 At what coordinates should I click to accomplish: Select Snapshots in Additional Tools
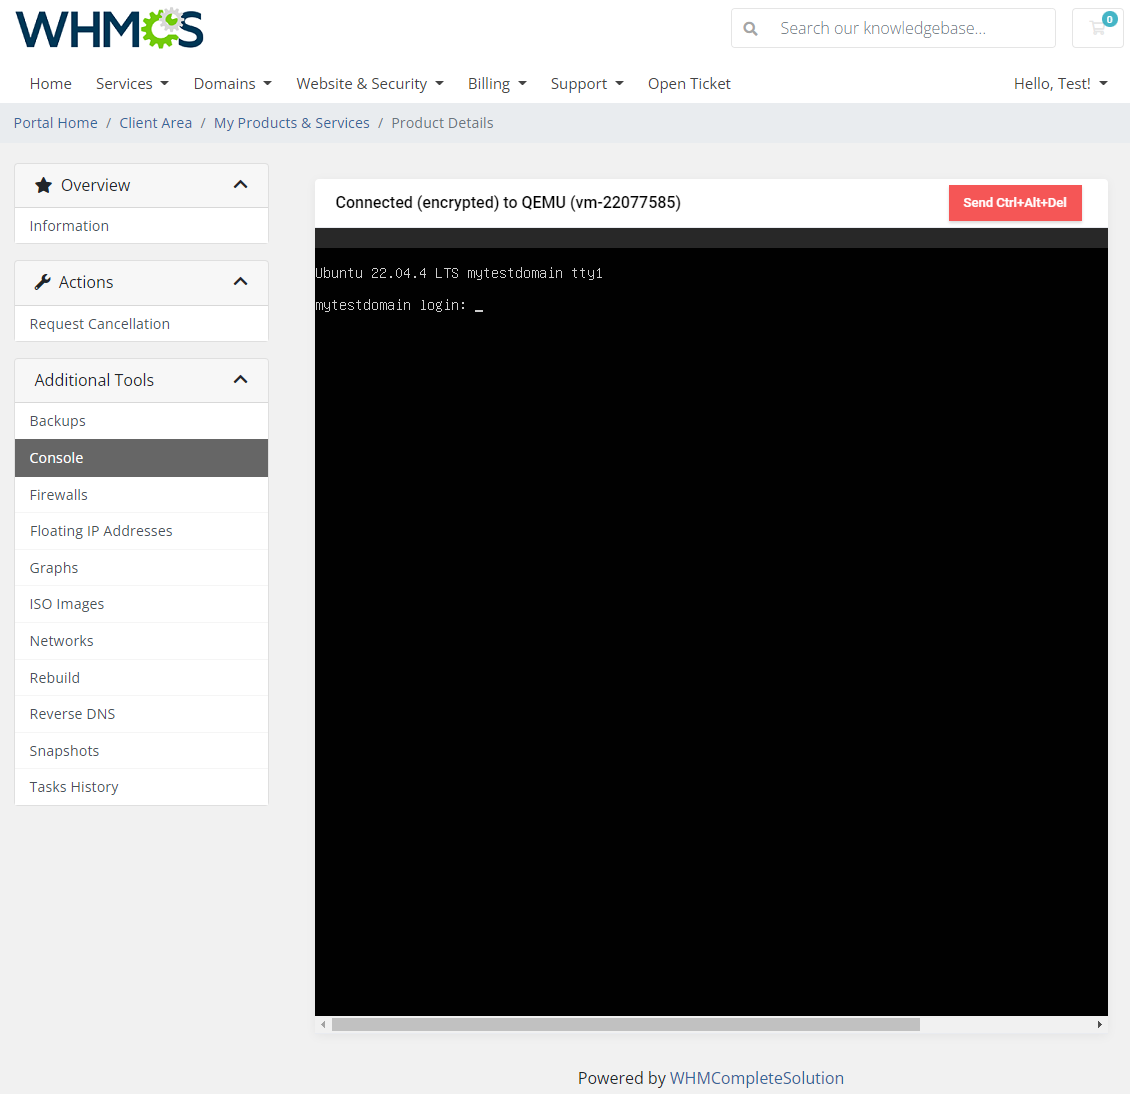point(64,750)
